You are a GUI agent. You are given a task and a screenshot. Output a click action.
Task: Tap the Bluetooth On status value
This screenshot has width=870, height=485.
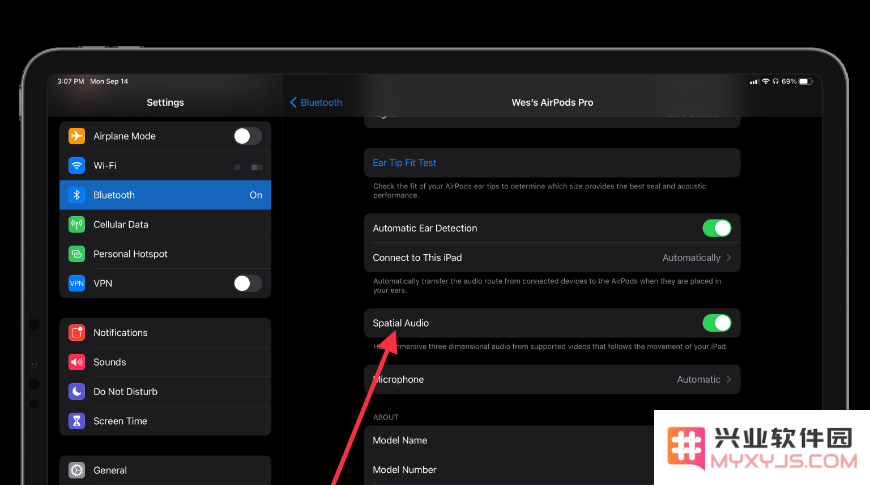click(x=256, y=195)
